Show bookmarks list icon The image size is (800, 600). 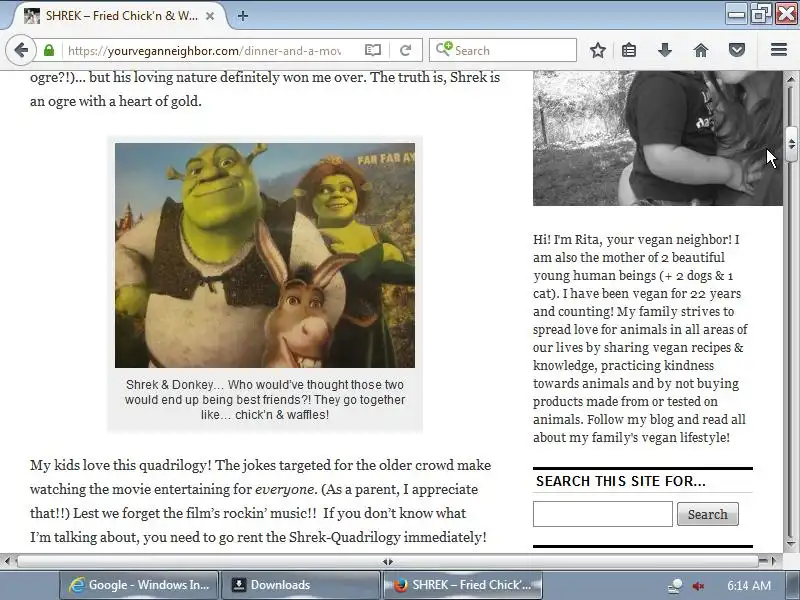[x=629, y=50]
